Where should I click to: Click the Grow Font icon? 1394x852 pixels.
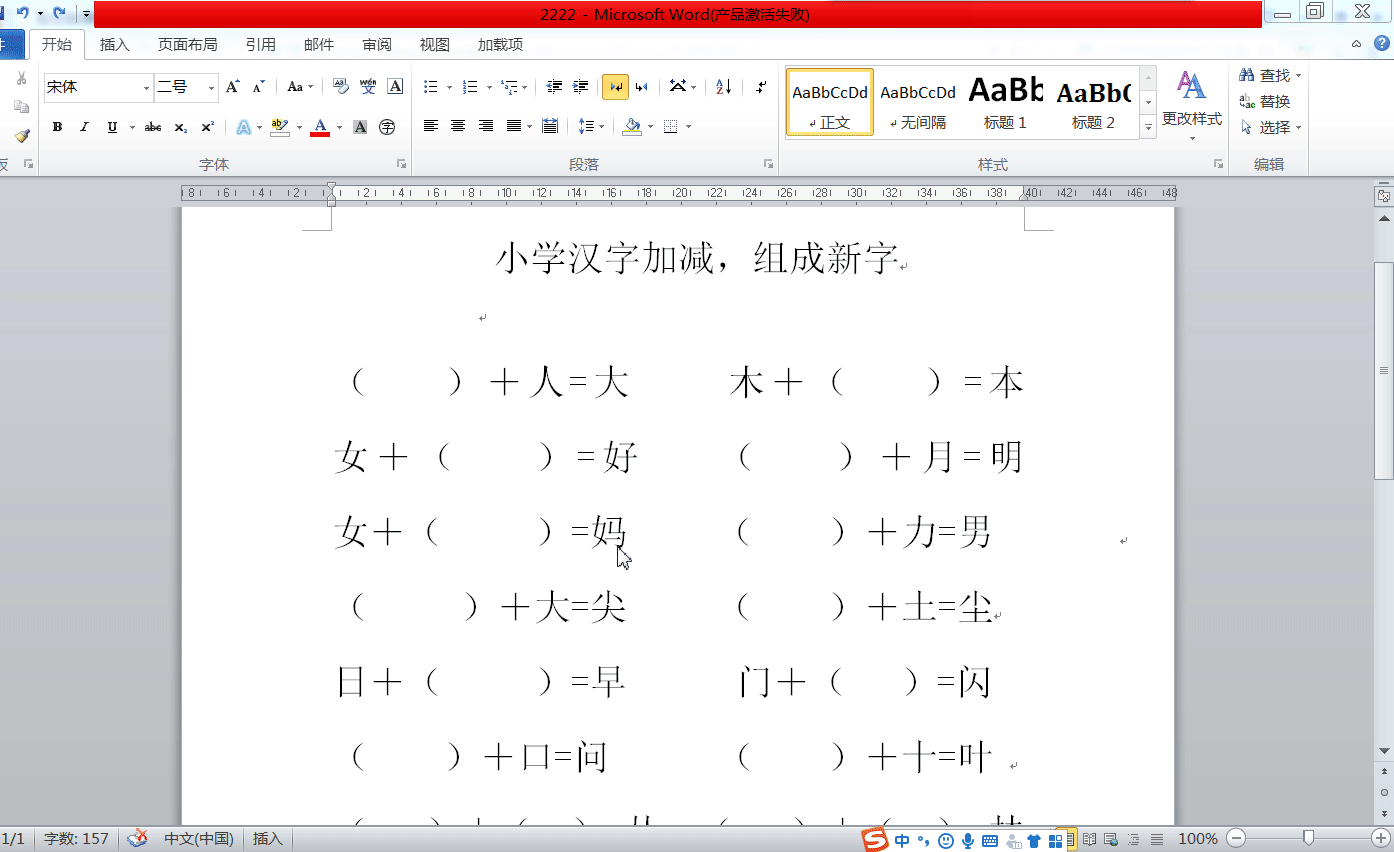(x=232, y=87)
